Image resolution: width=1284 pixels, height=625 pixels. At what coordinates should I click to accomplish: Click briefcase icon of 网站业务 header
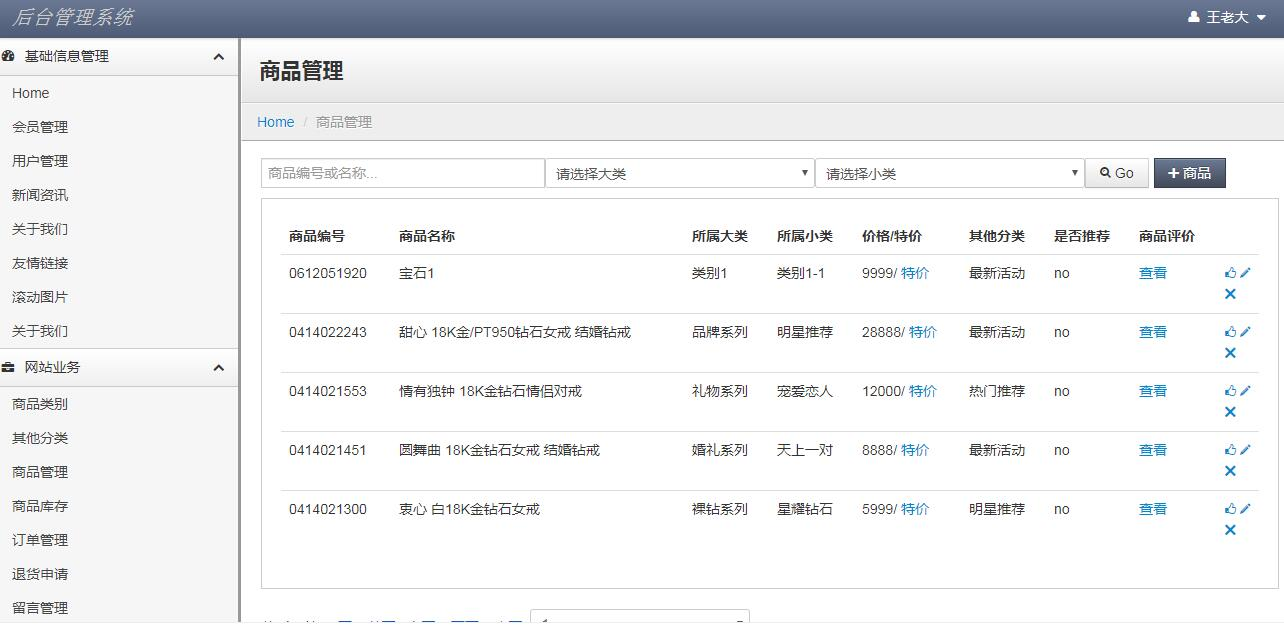(8, 367)
